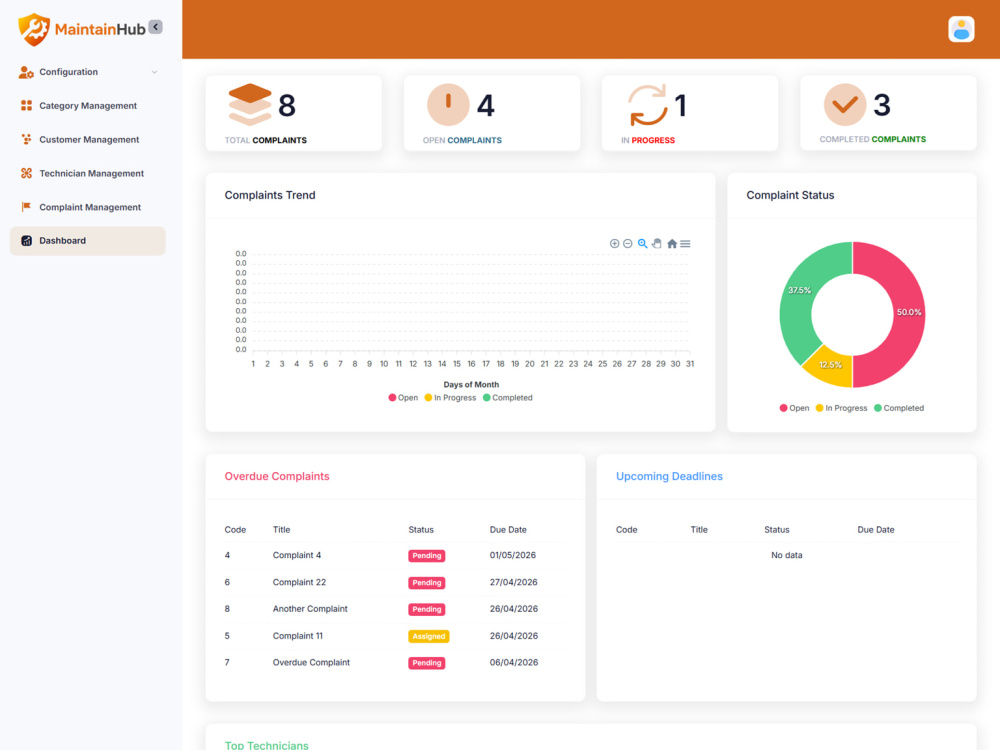The width and height of the screenshot is (1000, 750).
Task: Click the due date 27/04/2026
Action: [x=513, y=582]
